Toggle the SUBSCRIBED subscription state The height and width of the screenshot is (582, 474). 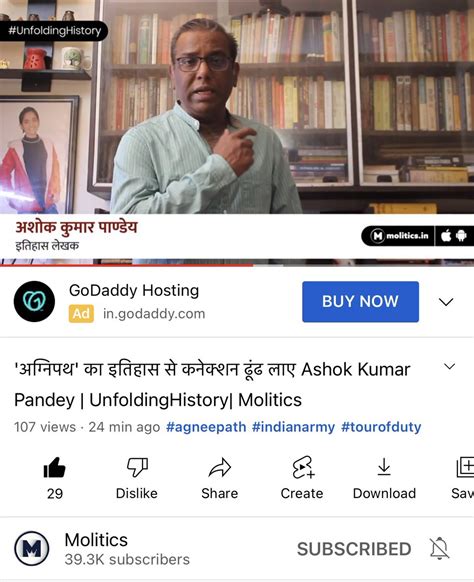coord(354,549)
